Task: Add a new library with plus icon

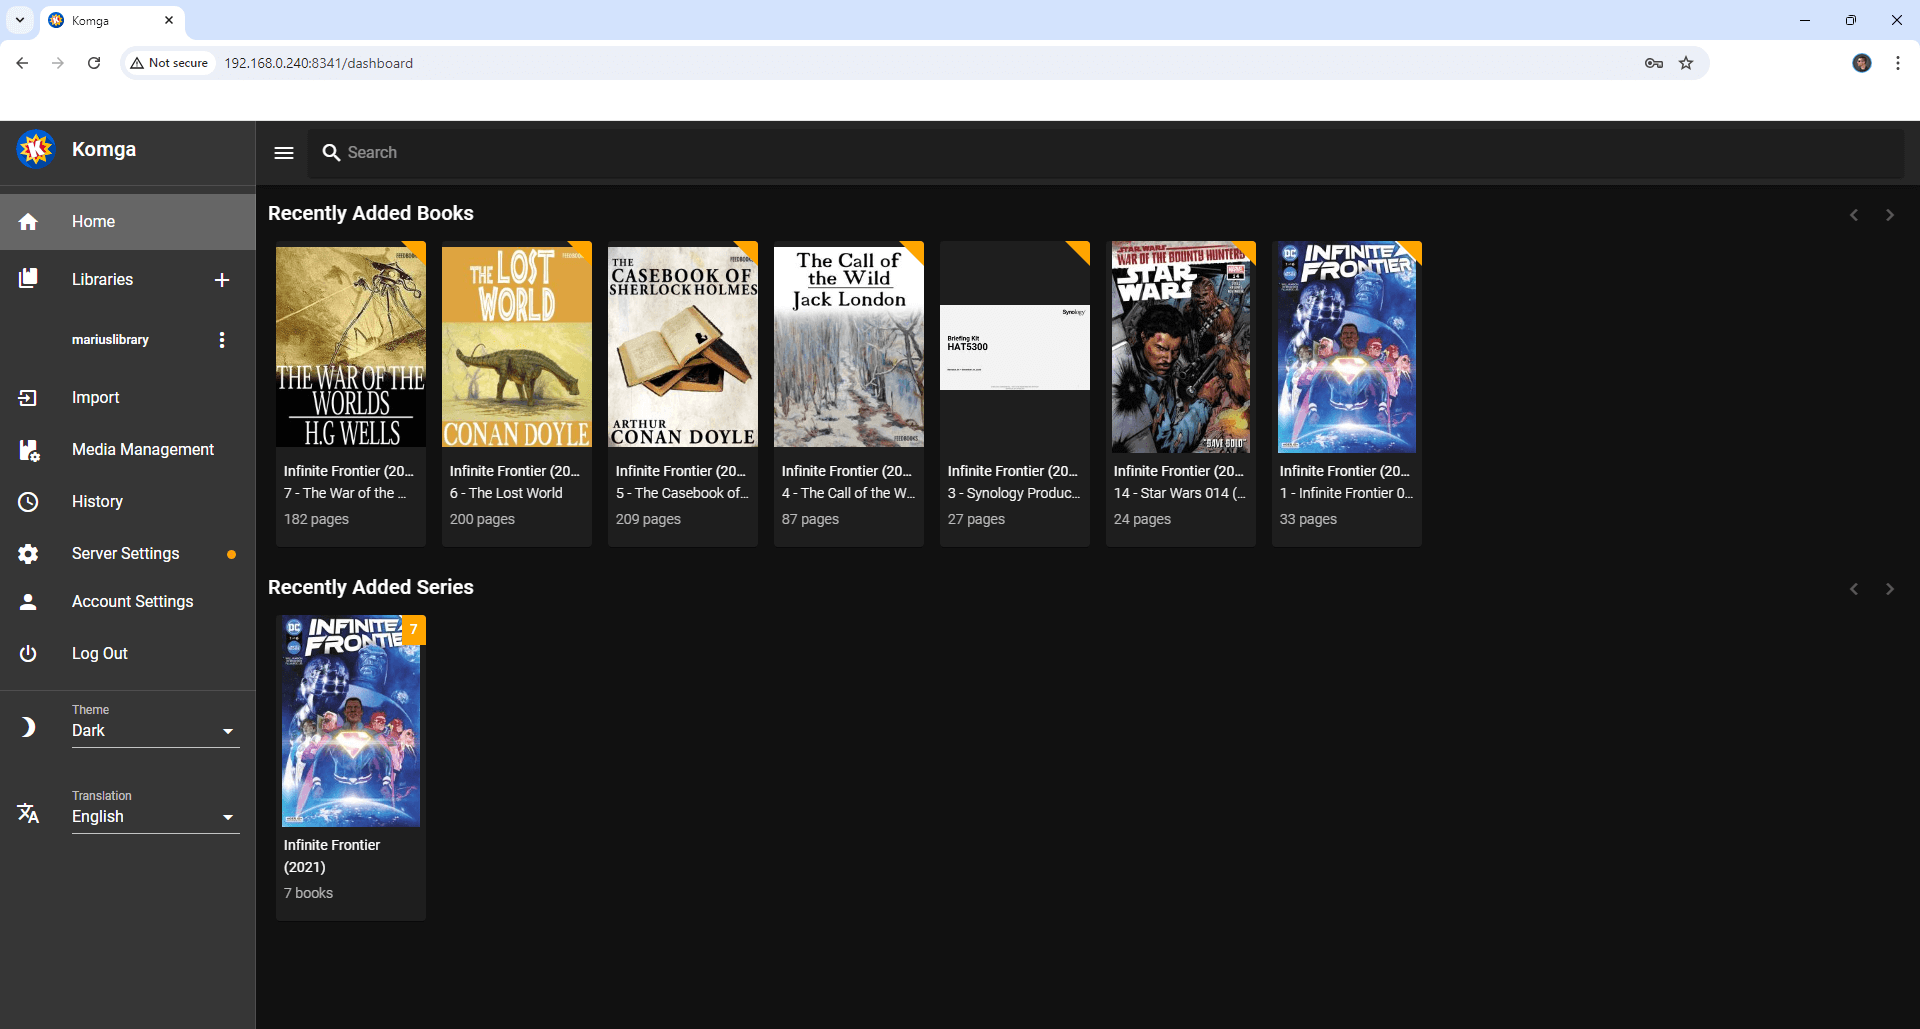Action: [222, 280]
